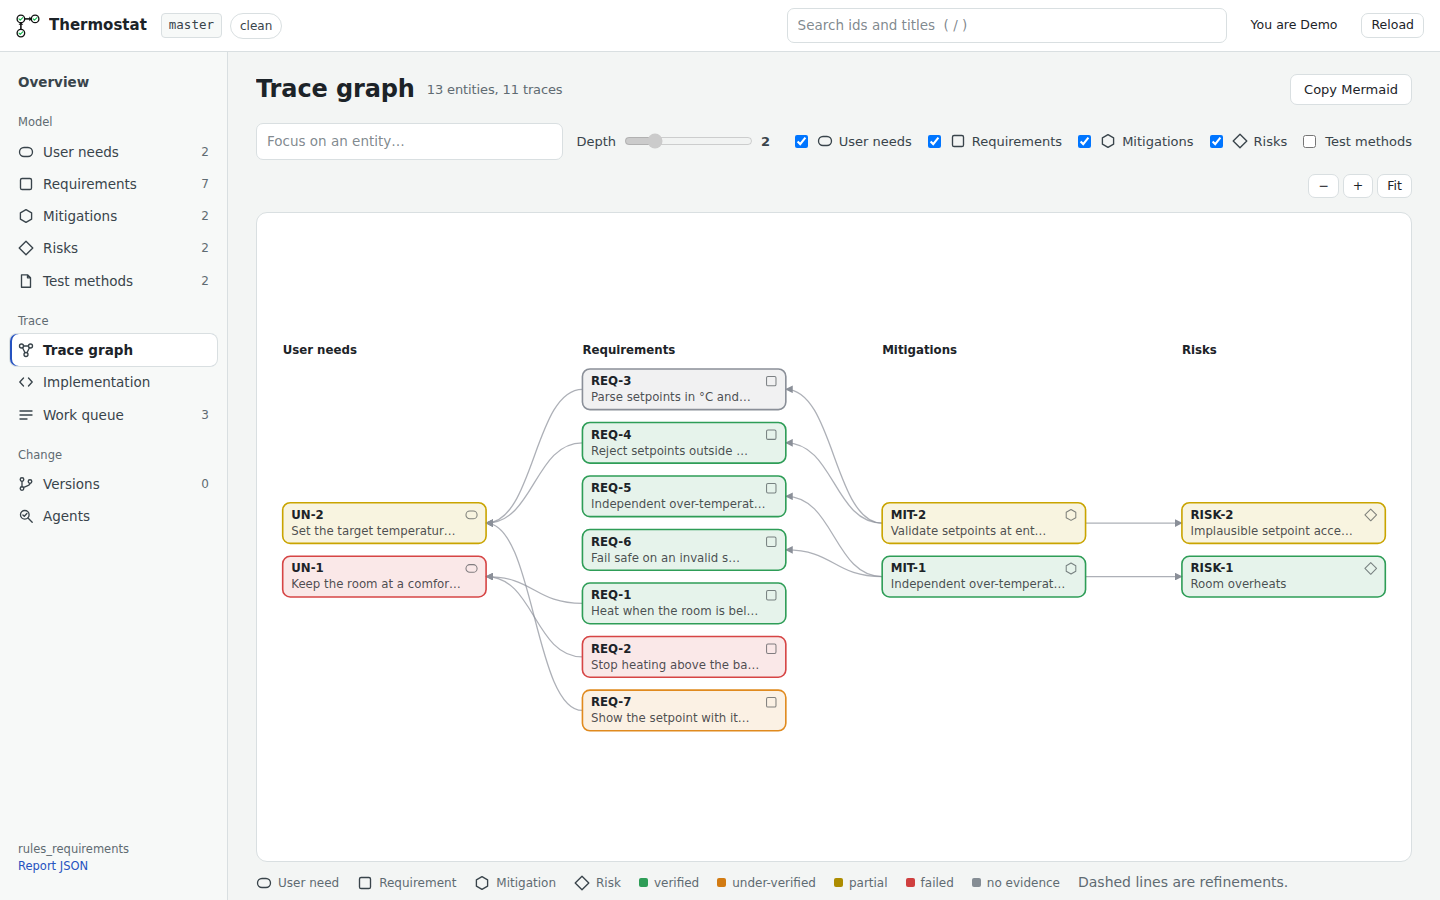1440x900 pixels.
Task: Select the REQ-7 requirement node
Action: pyautogui.click(x=684, y=710)
